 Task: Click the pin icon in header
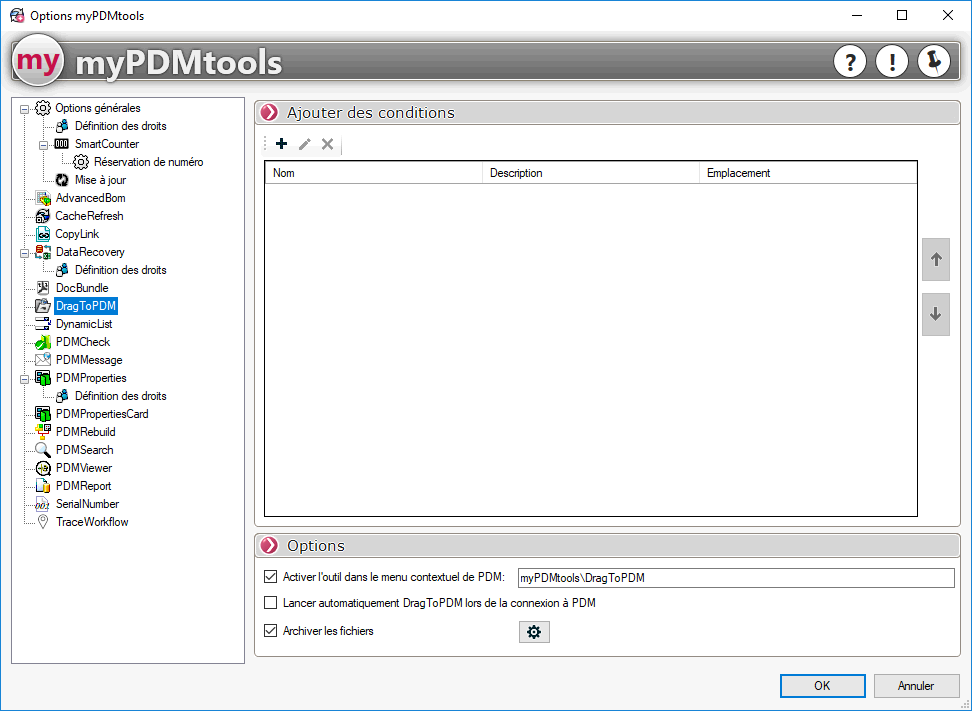[x=934, y=62]
